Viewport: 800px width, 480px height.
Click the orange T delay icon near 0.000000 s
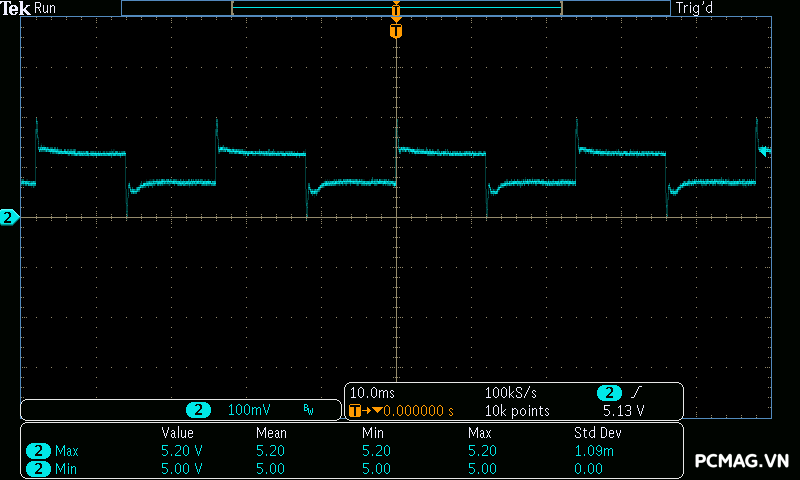354,410
